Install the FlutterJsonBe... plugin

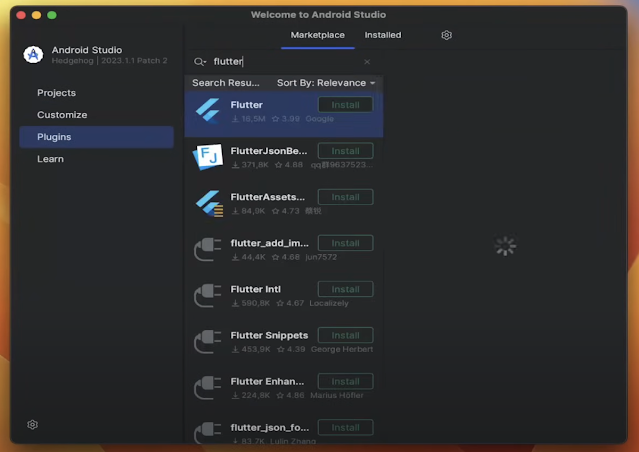[x=345, y=151]
